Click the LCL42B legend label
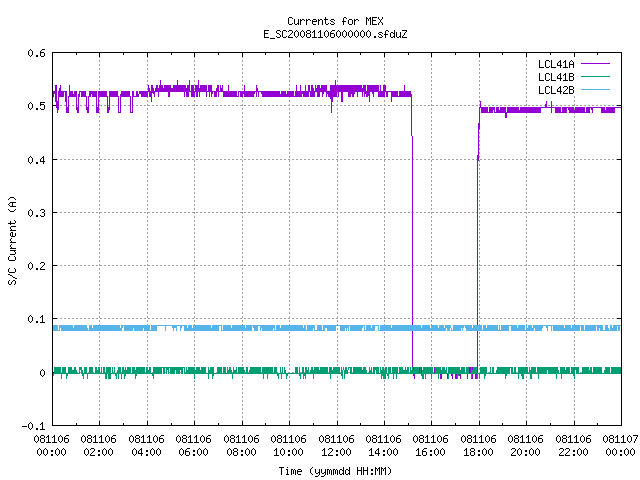Screen dimensions: 640x480 click(556, 90)
